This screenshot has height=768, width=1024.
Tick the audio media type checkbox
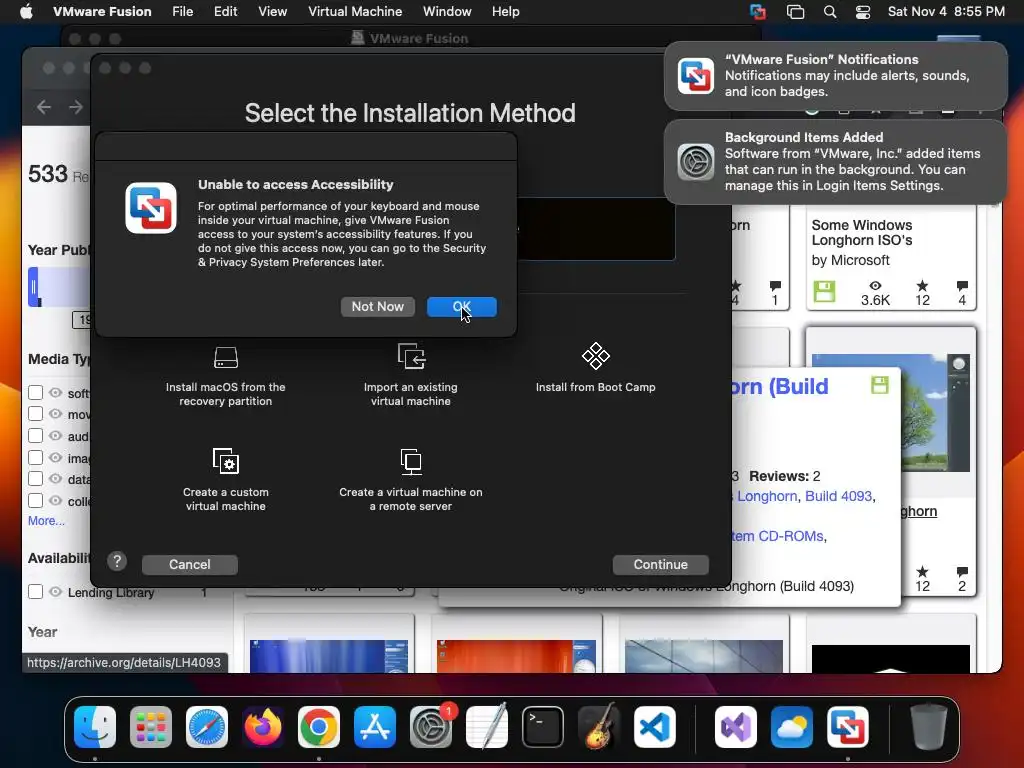35,436
